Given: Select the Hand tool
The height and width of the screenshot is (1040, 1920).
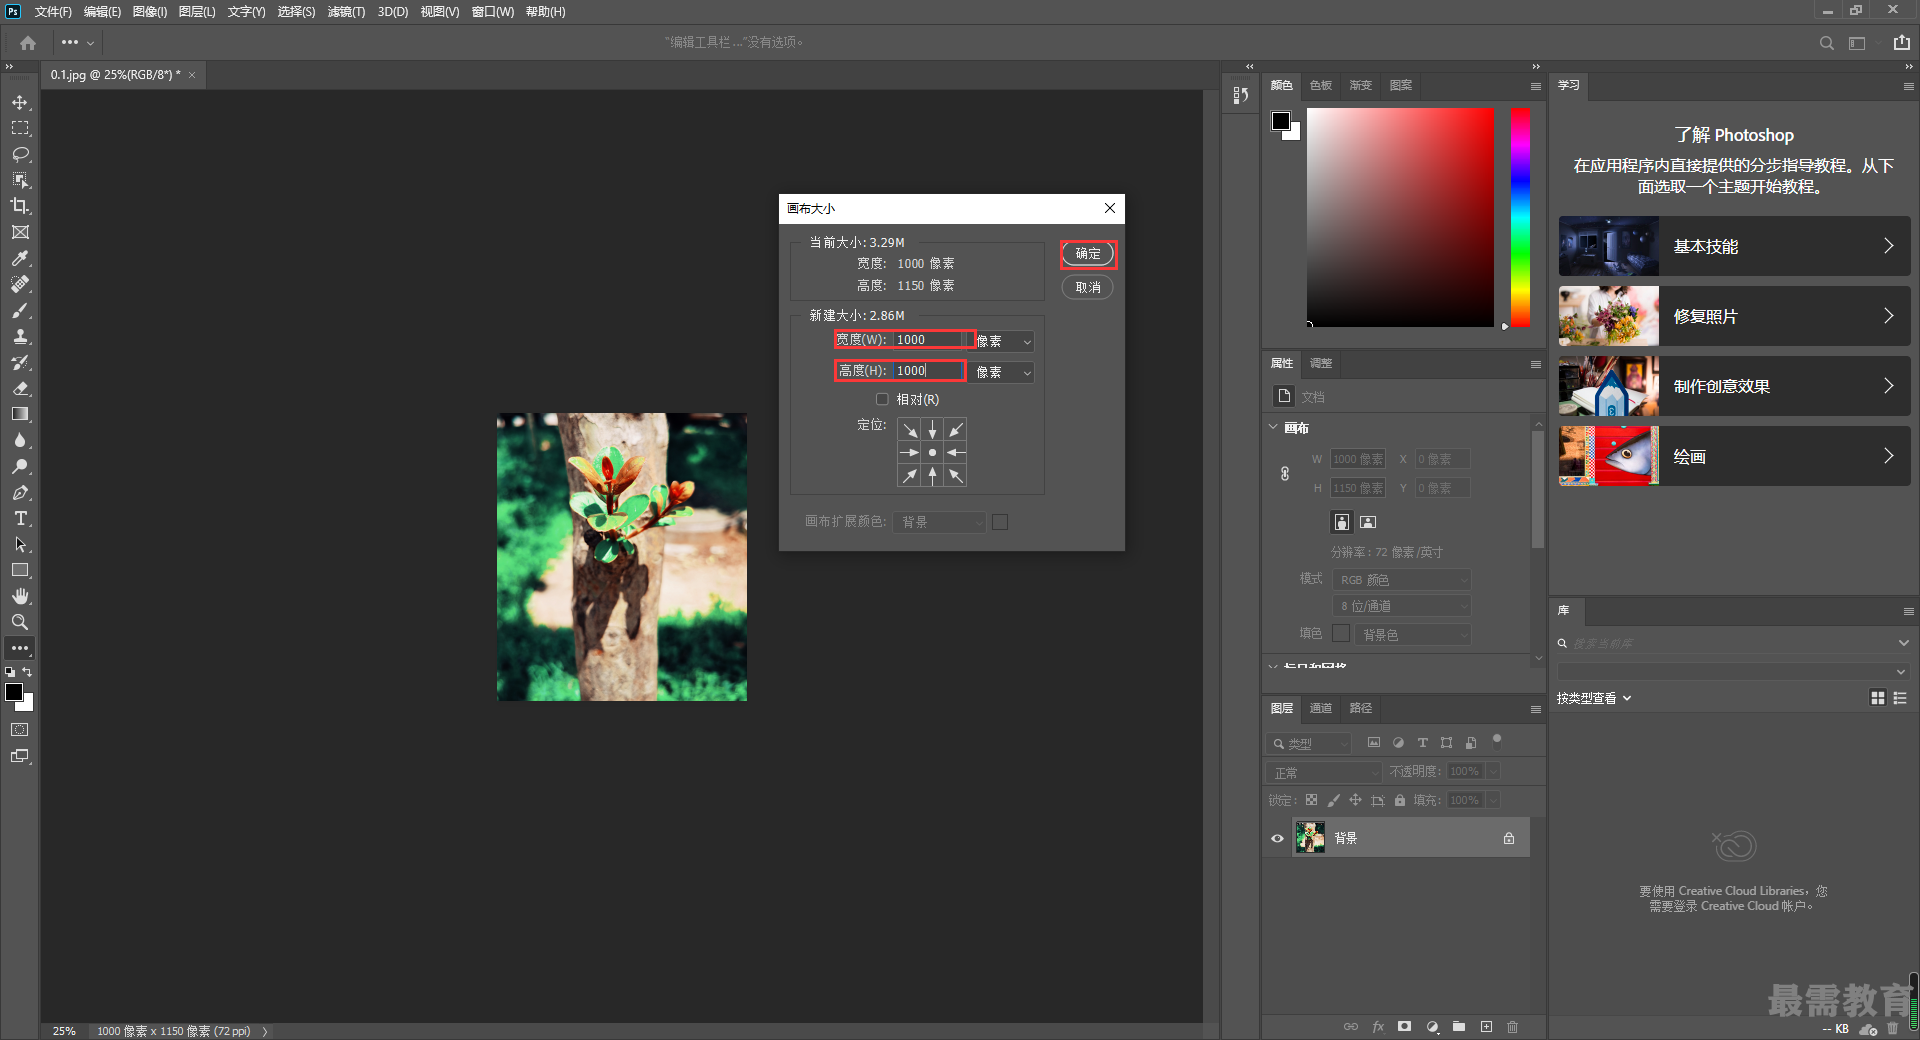Looking at the screenshot, I should click(20, 596).
